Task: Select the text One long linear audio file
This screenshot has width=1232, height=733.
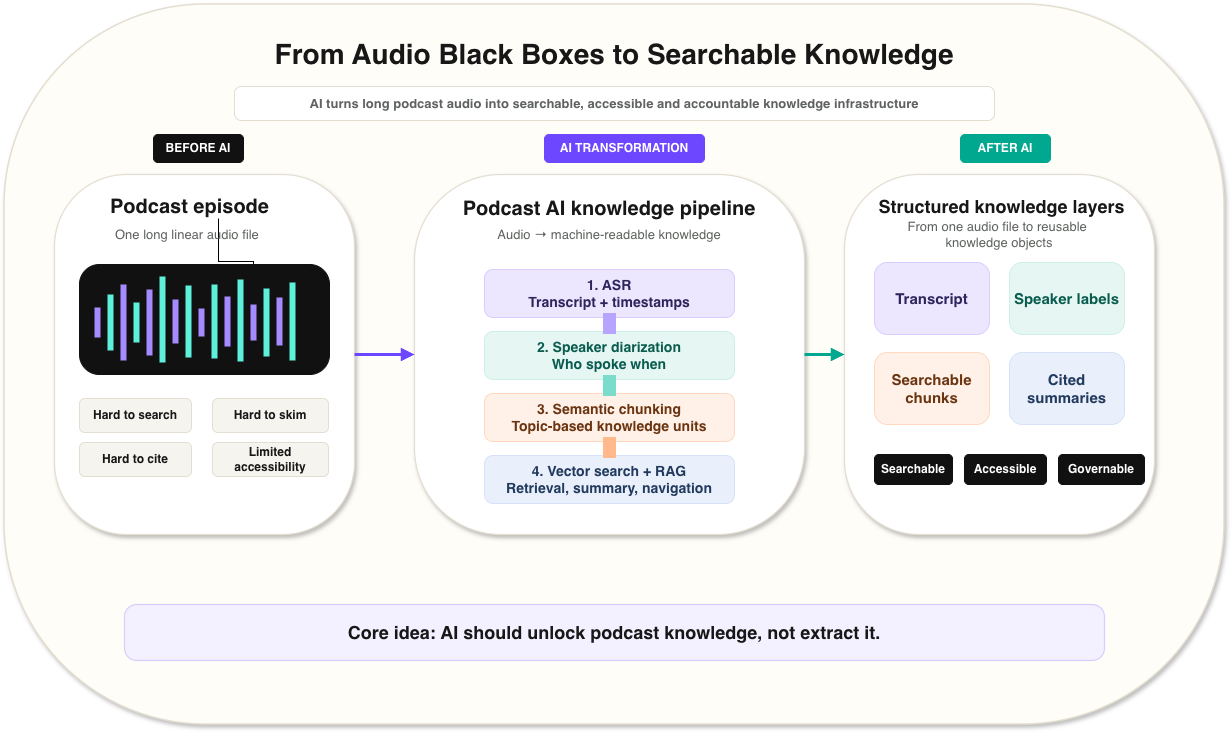Action: tap(189, 235)
